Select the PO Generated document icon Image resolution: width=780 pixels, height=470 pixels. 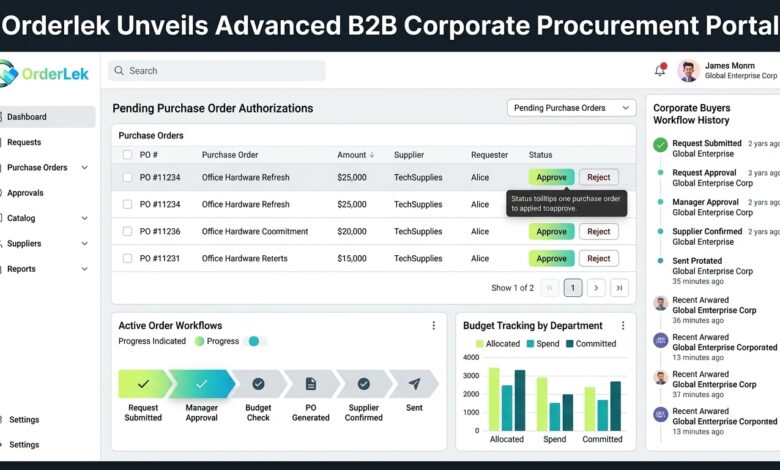click(x=311, y=383)
